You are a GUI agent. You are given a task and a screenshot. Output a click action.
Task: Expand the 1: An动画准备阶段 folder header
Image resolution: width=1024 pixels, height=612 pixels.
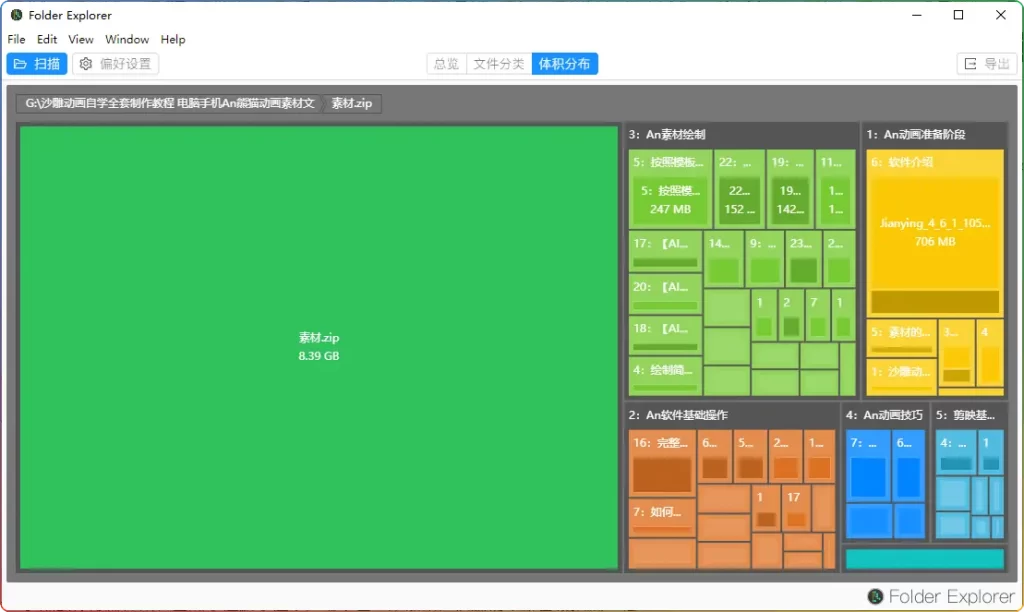pos(922,134)
